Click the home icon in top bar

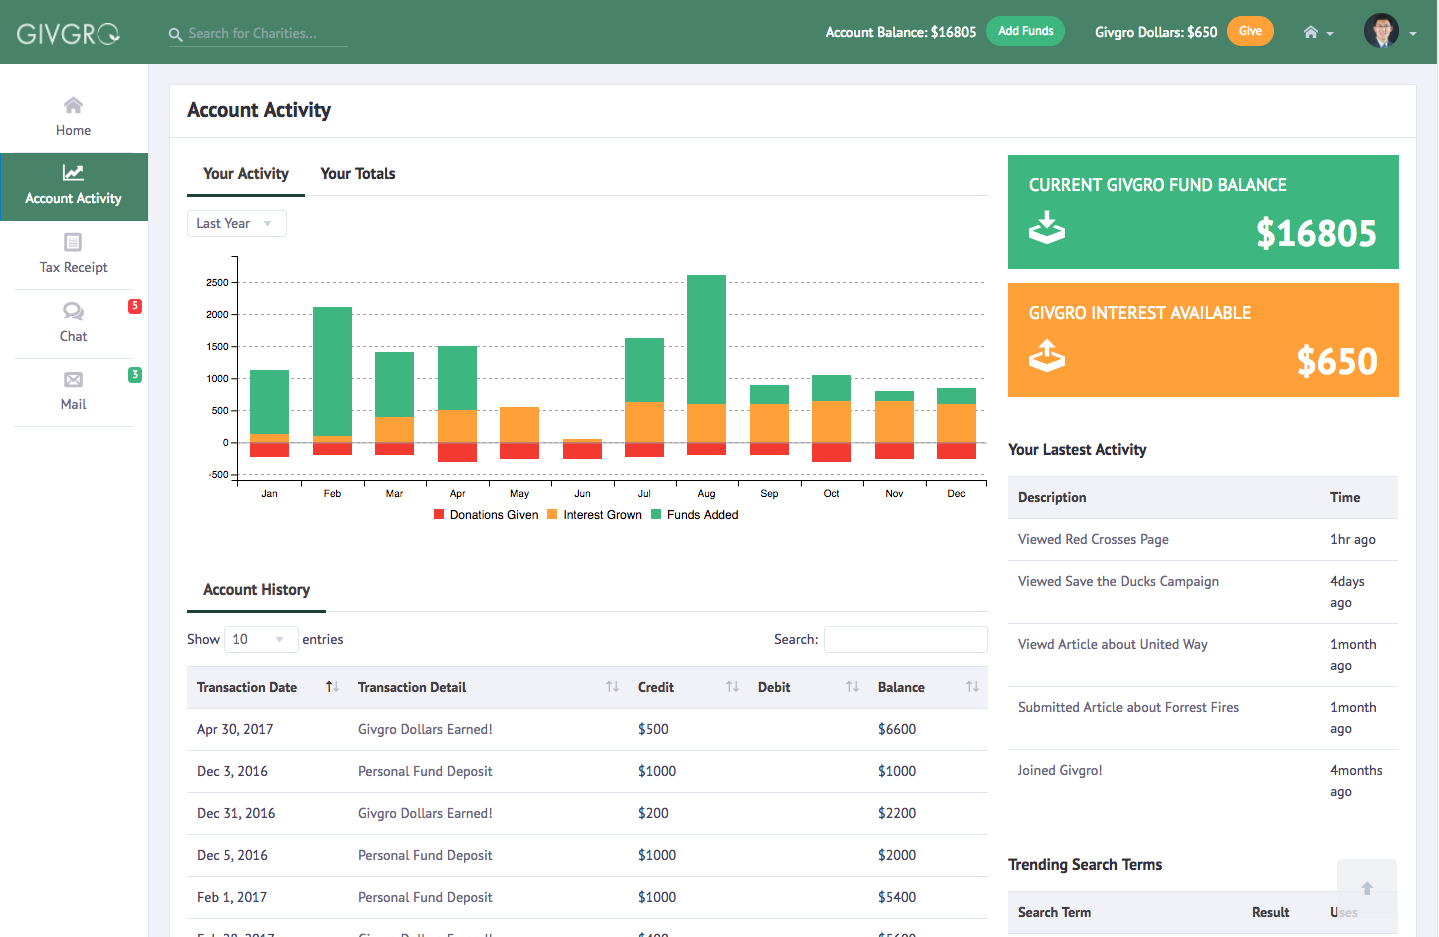pos(1310,32)
